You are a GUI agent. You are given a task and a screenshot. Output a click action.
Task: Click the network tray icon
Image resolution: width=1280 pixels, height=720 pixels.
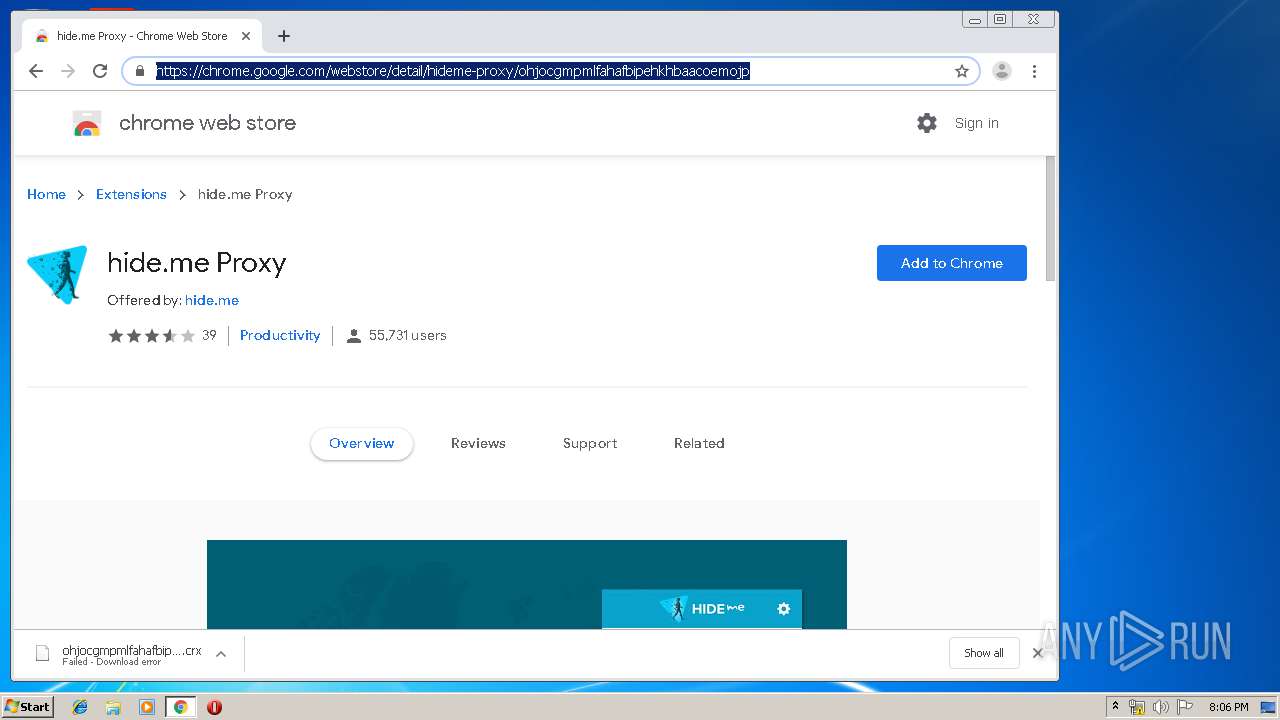click(1137, 707)
